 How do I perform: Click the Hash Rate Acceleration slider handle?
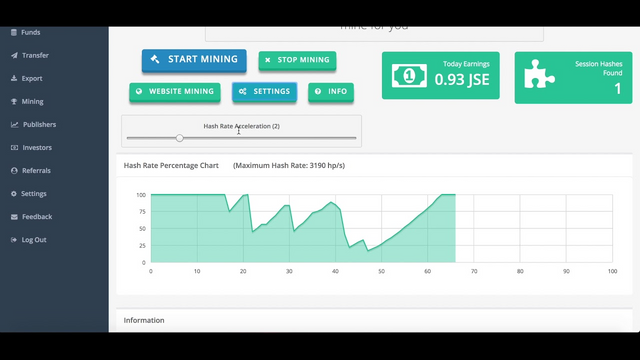tap(180, 138)
